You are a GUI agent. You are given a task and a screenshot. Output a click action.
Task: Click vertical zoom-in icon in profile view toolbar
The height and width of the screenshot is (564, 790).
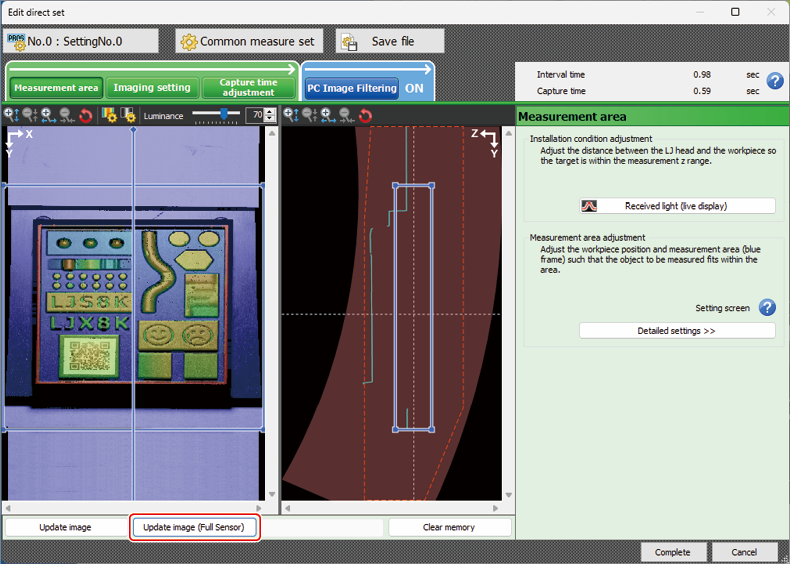click(291, 116)
